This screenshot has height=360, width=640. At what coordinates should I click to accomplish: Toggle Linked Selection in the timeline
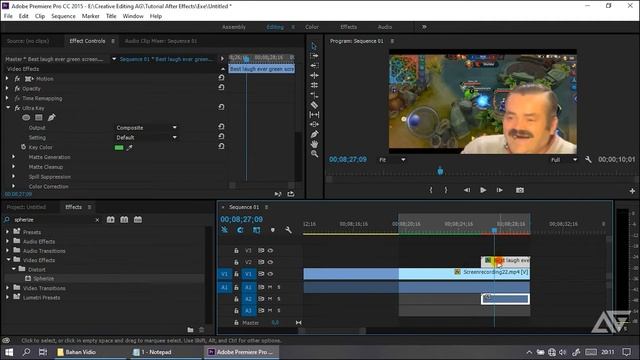click(256, 230)
